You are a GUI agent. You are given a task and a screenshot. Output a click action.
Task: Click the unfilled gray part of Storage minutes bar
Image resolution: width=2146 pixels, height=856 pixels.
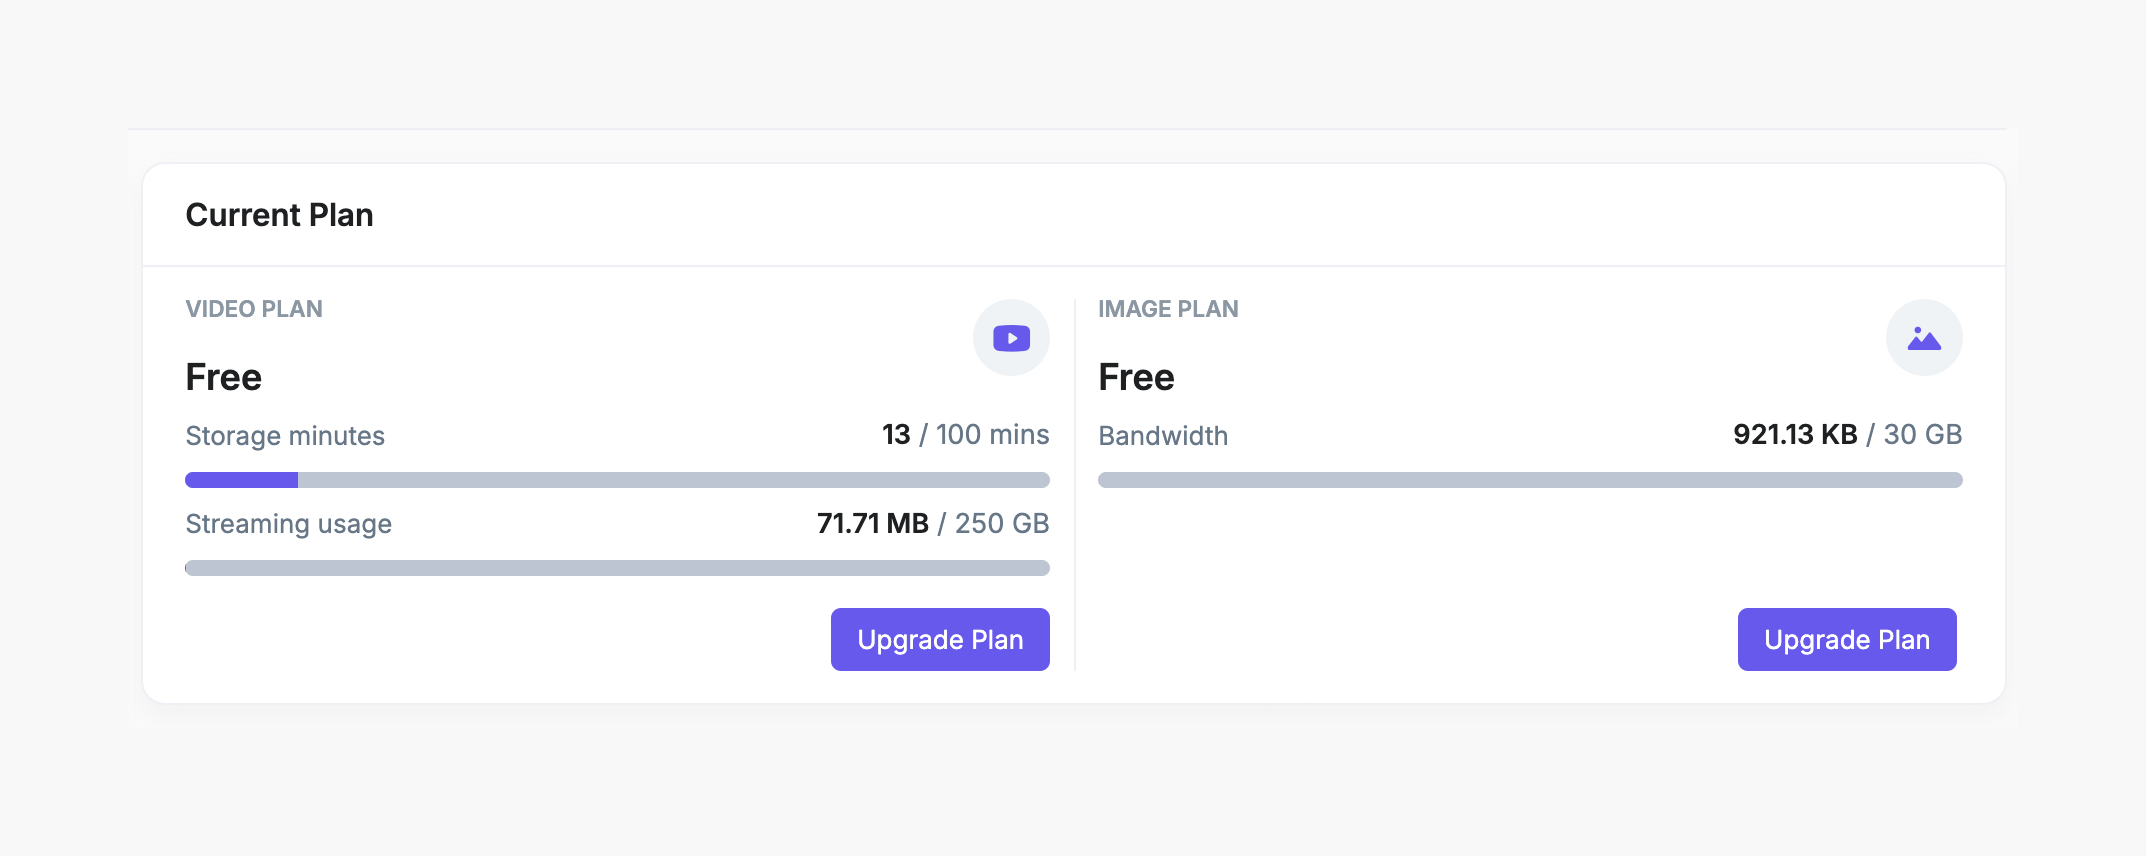pos(672,480)
